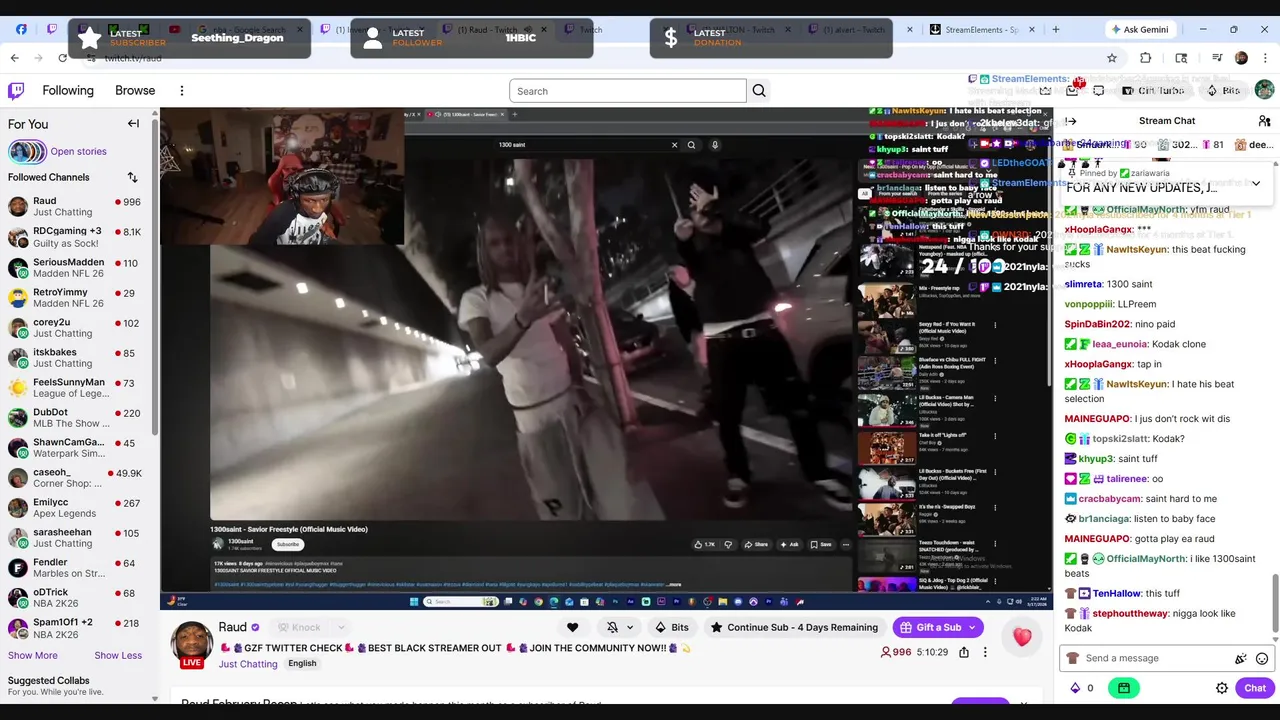Open the Prime loot crown icon
This screenshot has width=1280, height=720.
pos(1045,91)
